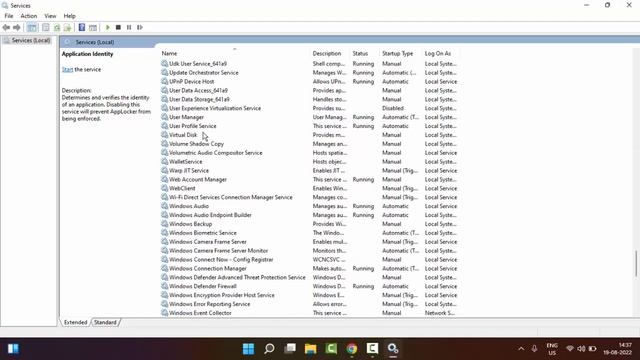The width and height of the screenshot is (640, 360).
Task: Open Properties via toolbar icon
Action: point(46,27)
